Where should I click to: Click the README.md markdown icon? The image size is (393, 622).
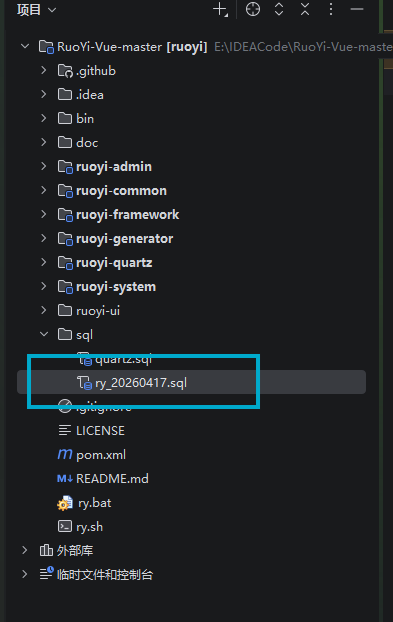tap(65, 478)
